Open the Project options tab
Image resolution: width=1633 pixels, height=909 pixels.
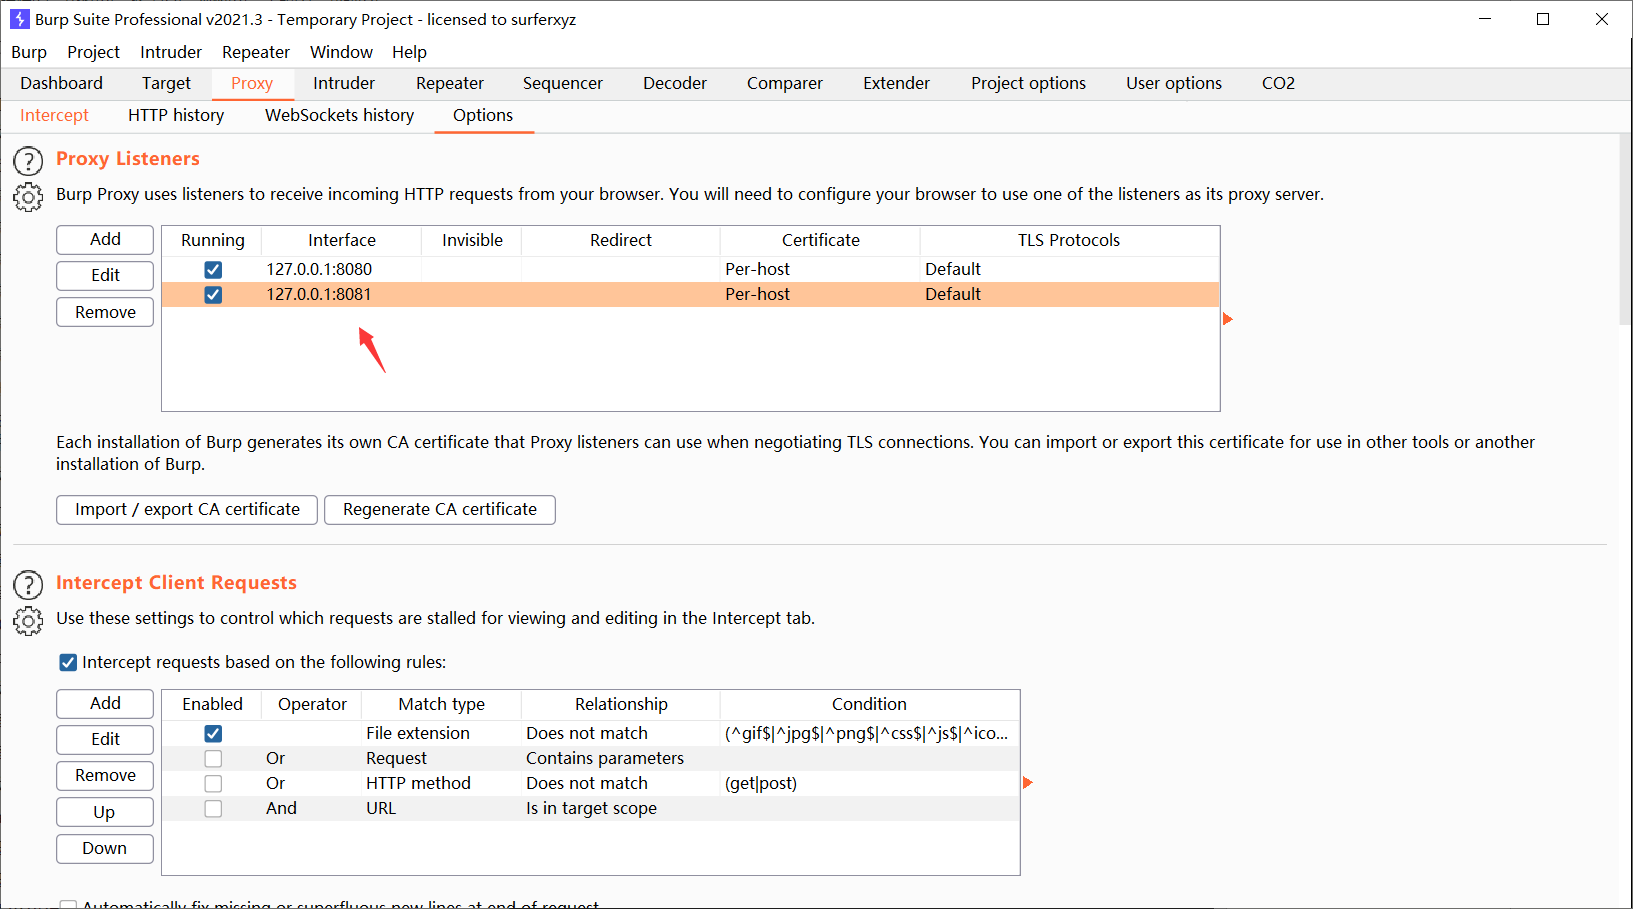tap(1028, 83)
